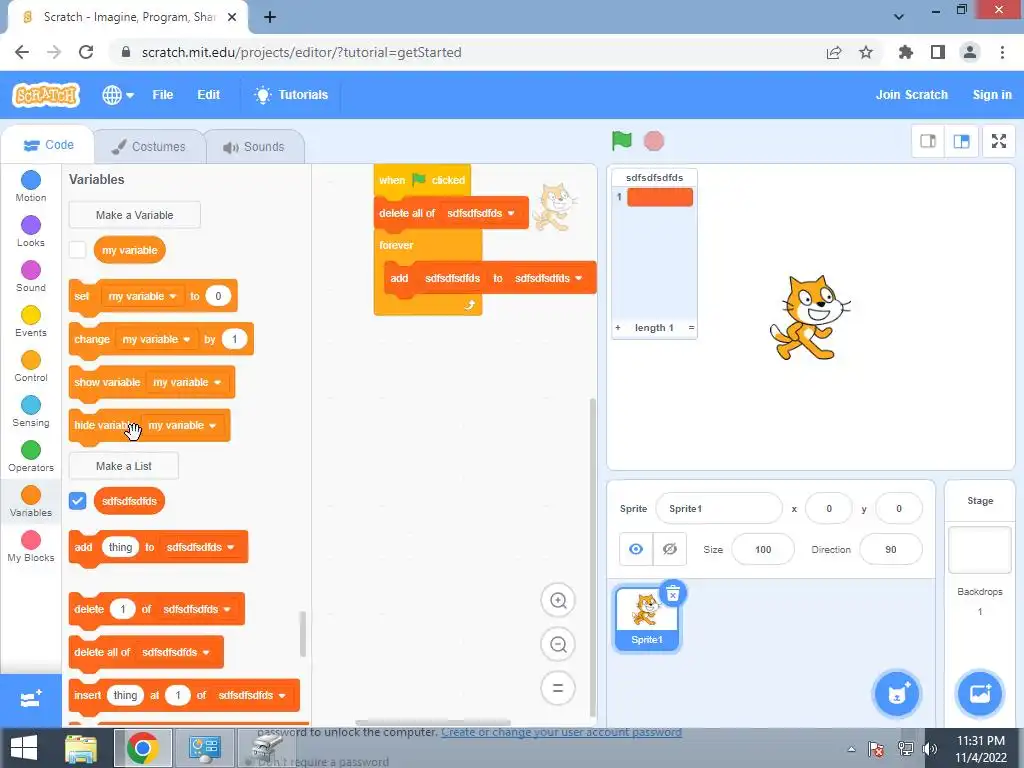Click the sprite y position field
The height and width of the screenshot is (768, 1024).
899,509
